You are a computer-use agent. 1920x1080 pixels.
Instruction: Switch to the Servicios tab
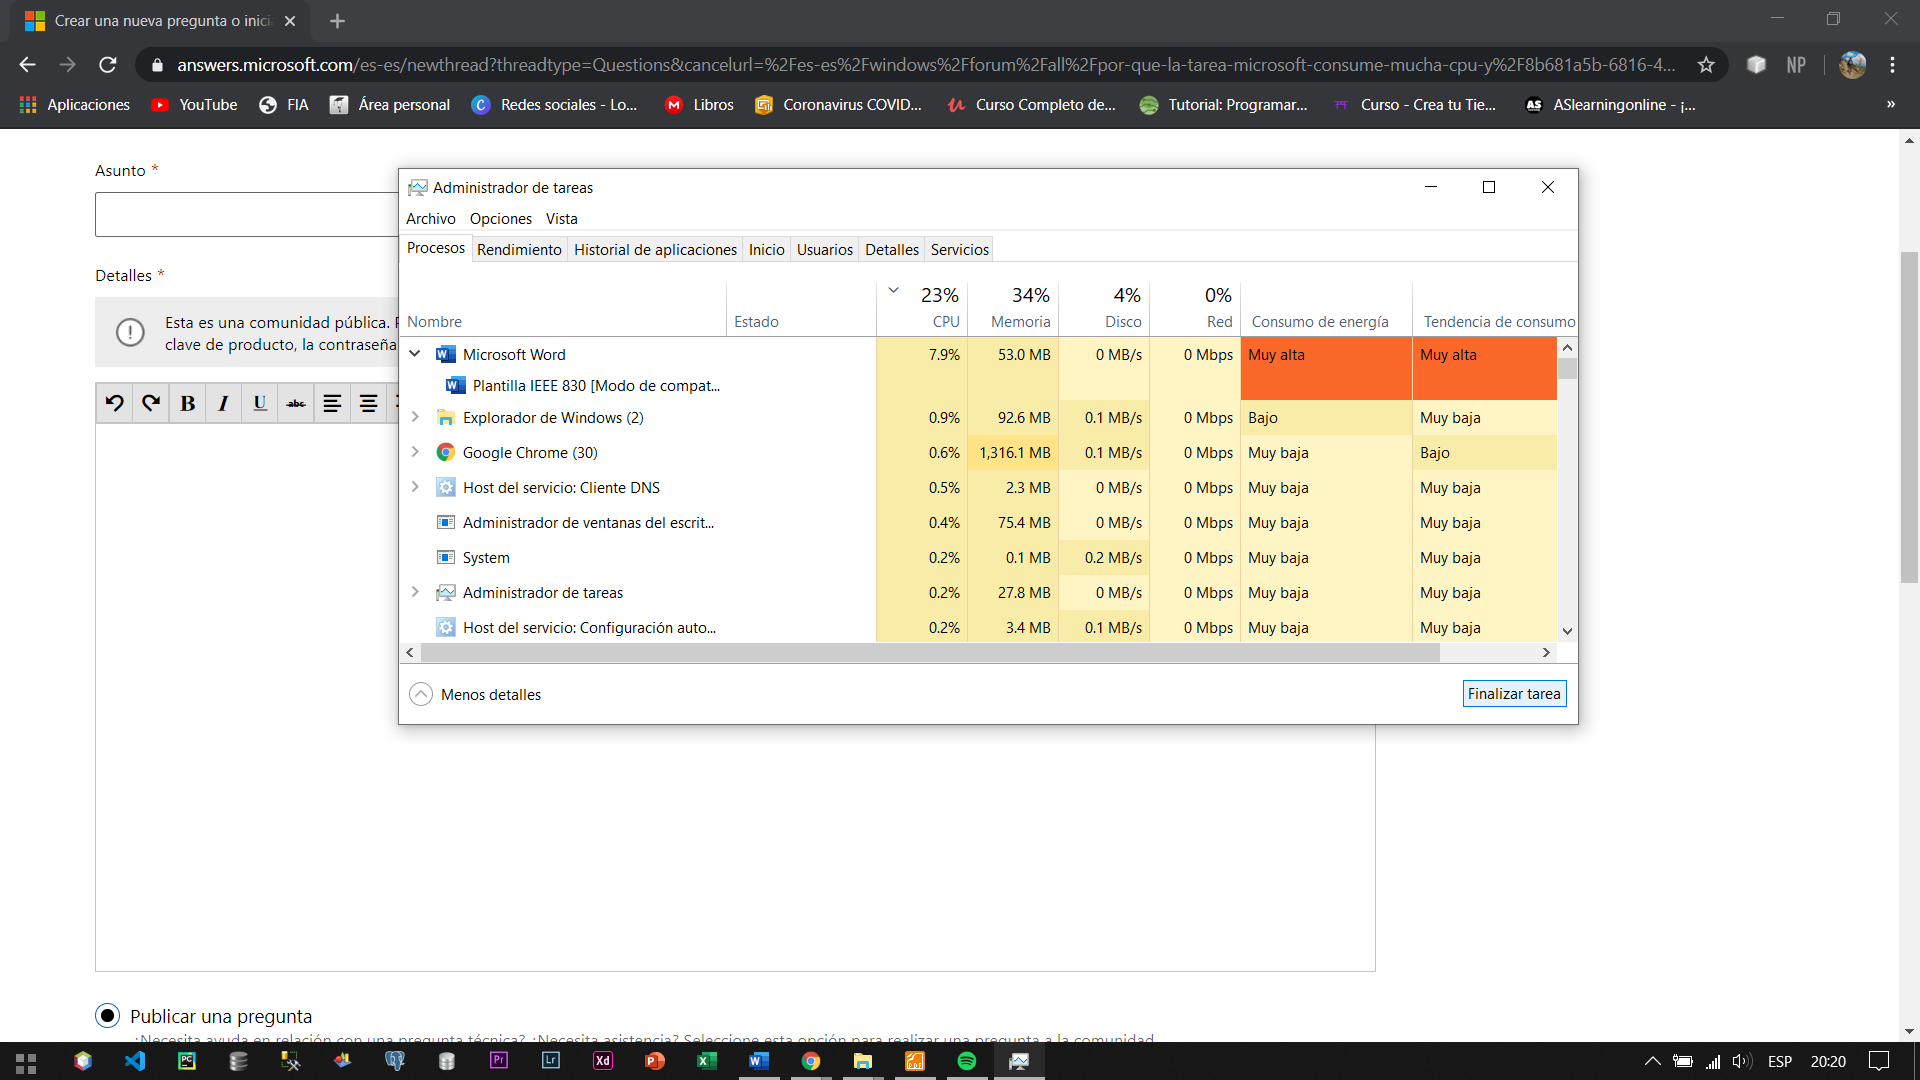(960, 250)
